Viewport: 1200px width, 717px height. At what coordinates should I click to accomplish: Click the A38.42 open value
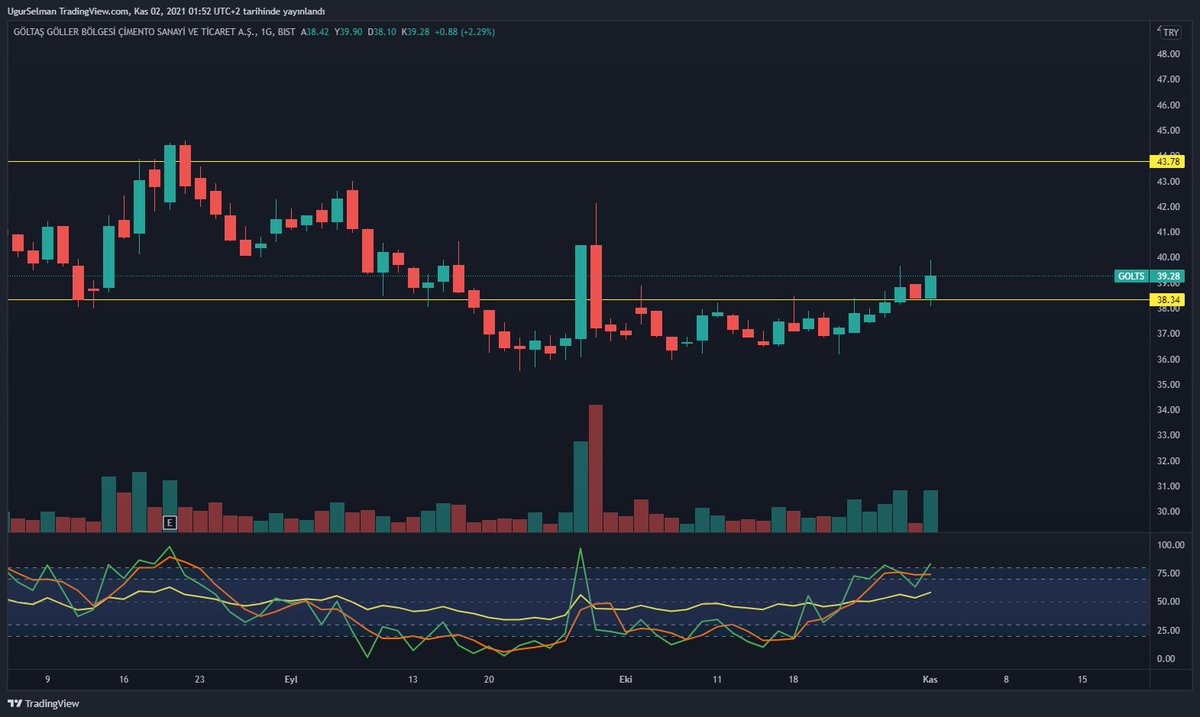[x=317, y=32]
